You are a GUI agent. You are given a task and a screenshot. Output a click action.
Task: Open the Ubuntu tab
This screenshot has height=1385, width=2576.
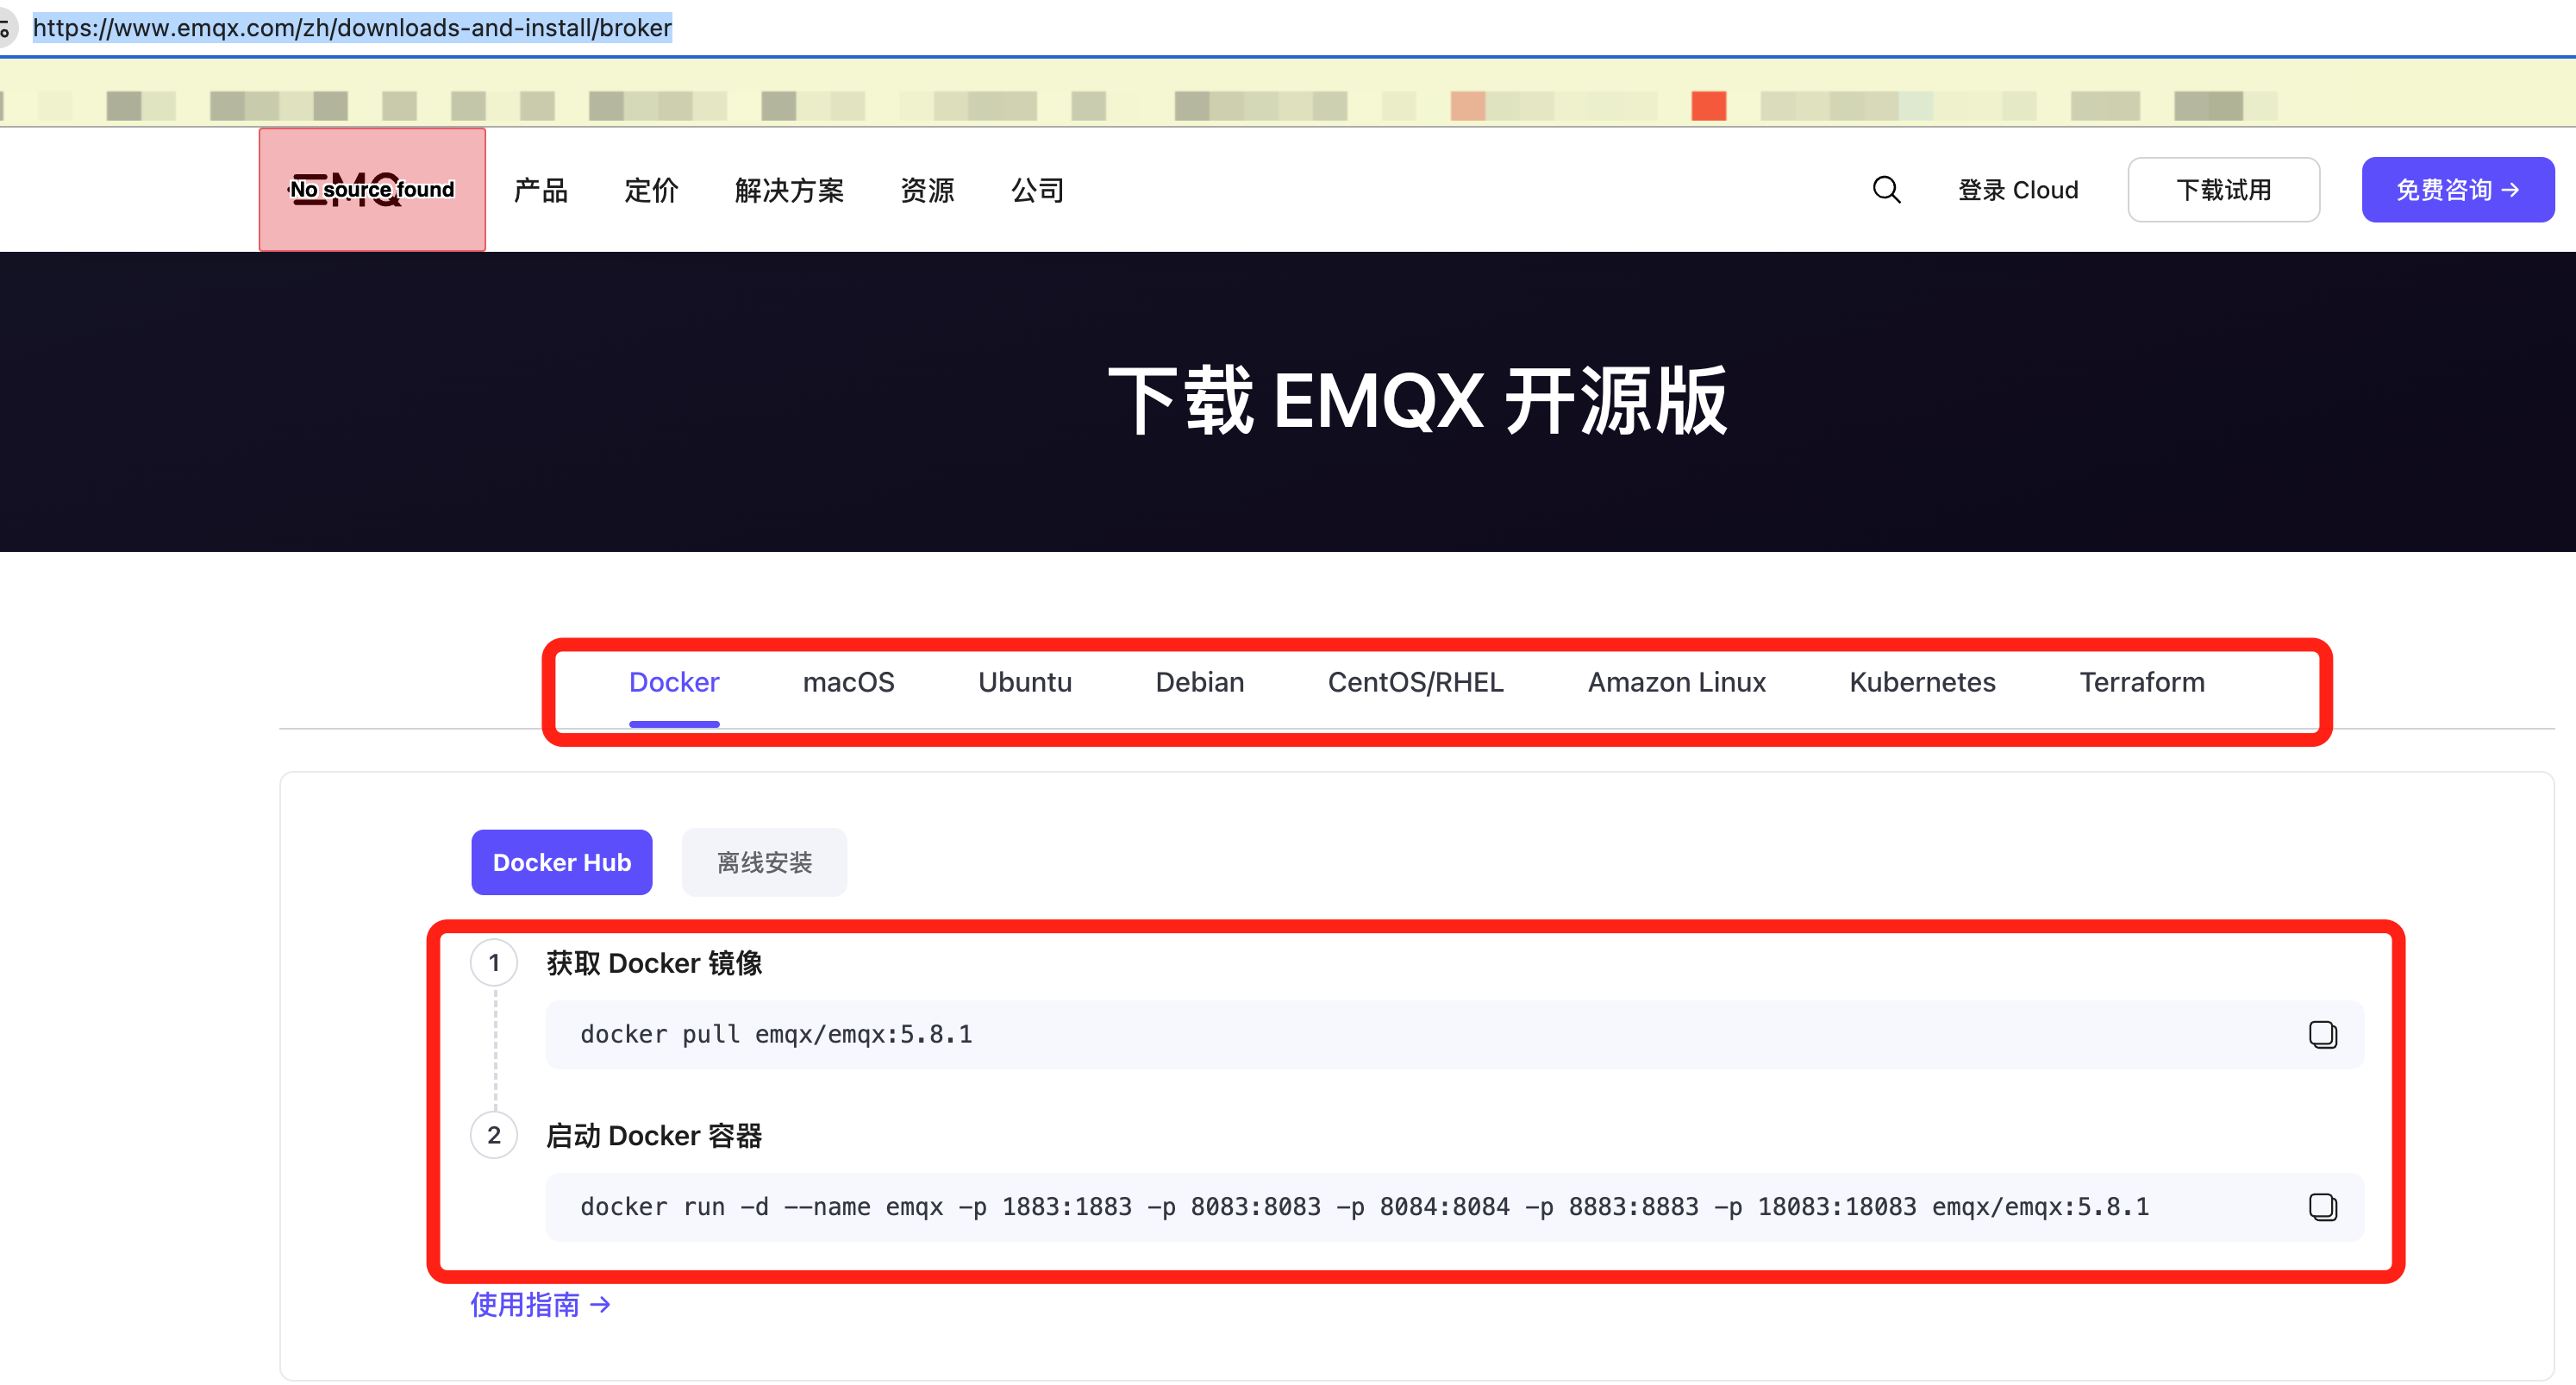pyautogui.click(x=1024, y=682)
